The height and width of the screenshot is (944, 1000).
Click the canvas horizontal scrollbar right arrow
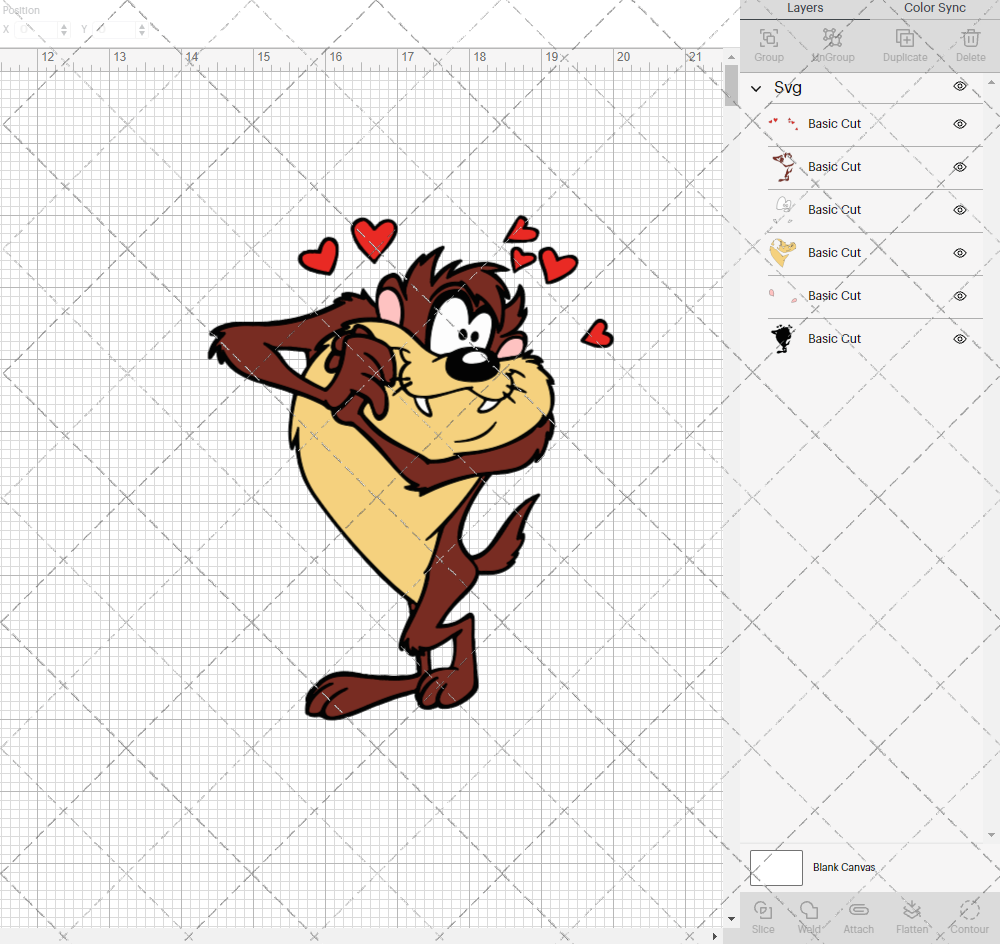(x=715, y=936)
